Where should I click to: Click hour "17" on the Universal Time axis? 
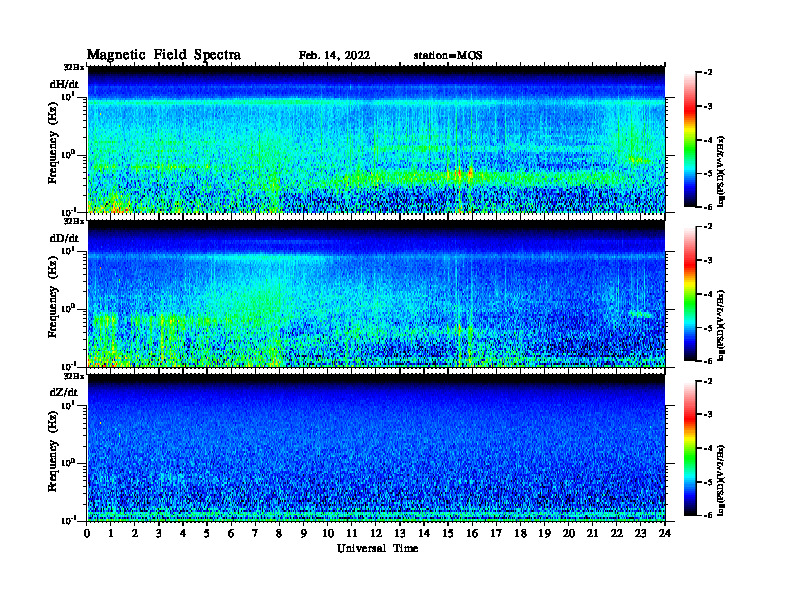pos(496,534)
